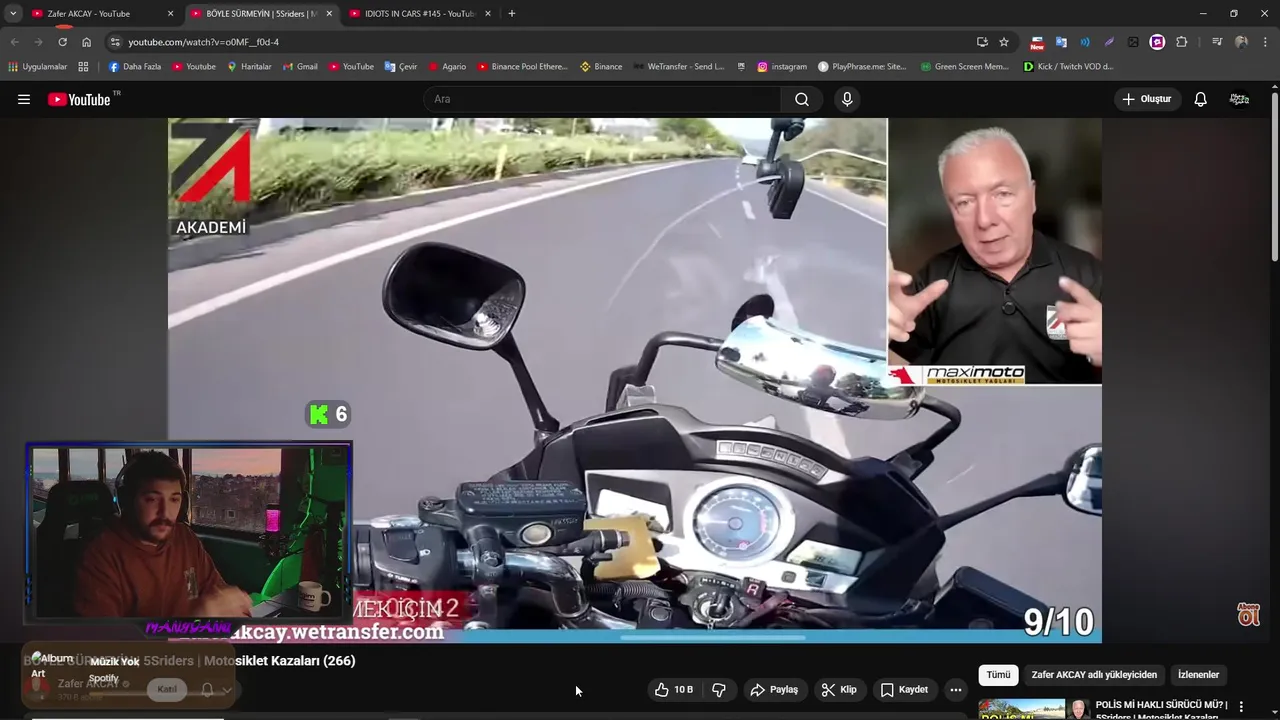Screen dimensions: 1280x720
Task: Click the purple feather extension icon
Action: pos(1109,42)
